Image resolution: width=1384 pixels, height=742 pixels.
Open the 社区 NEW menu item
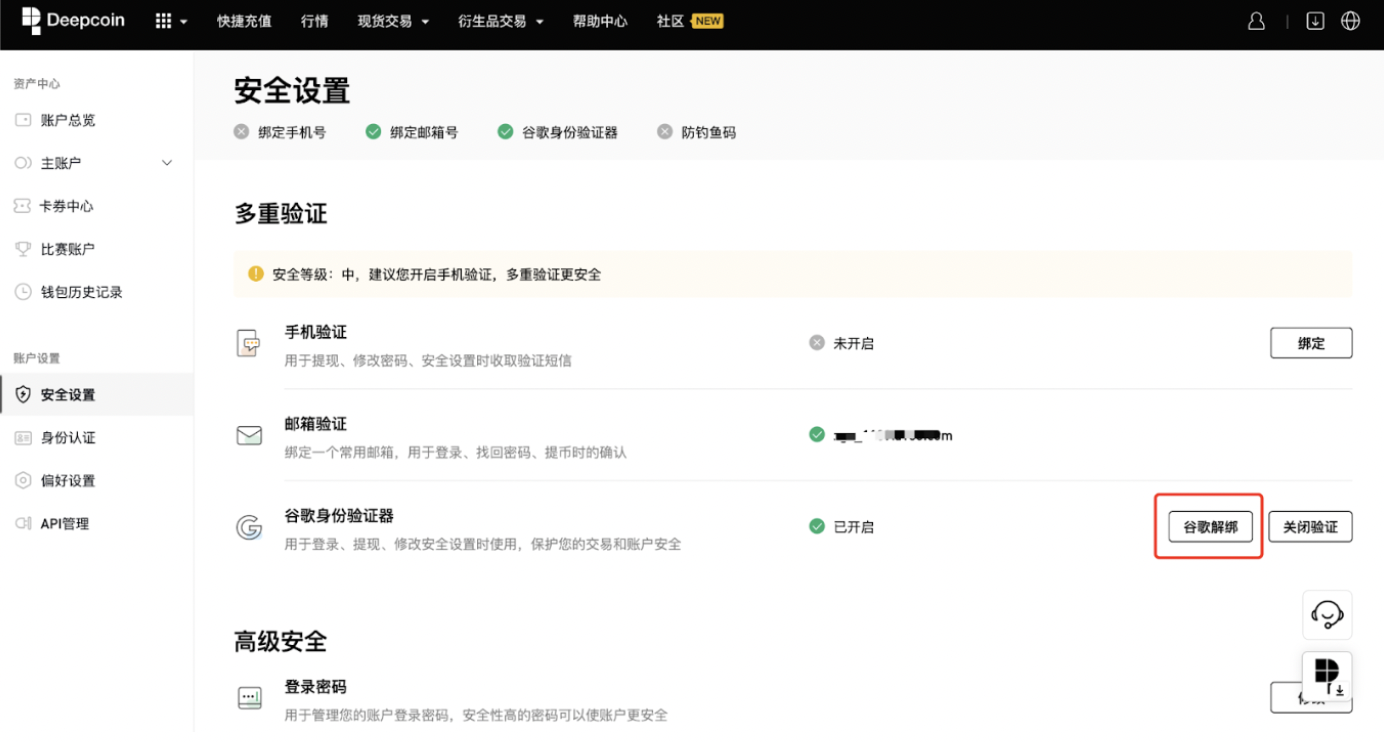pyautogui.click(x=689, y=21)
